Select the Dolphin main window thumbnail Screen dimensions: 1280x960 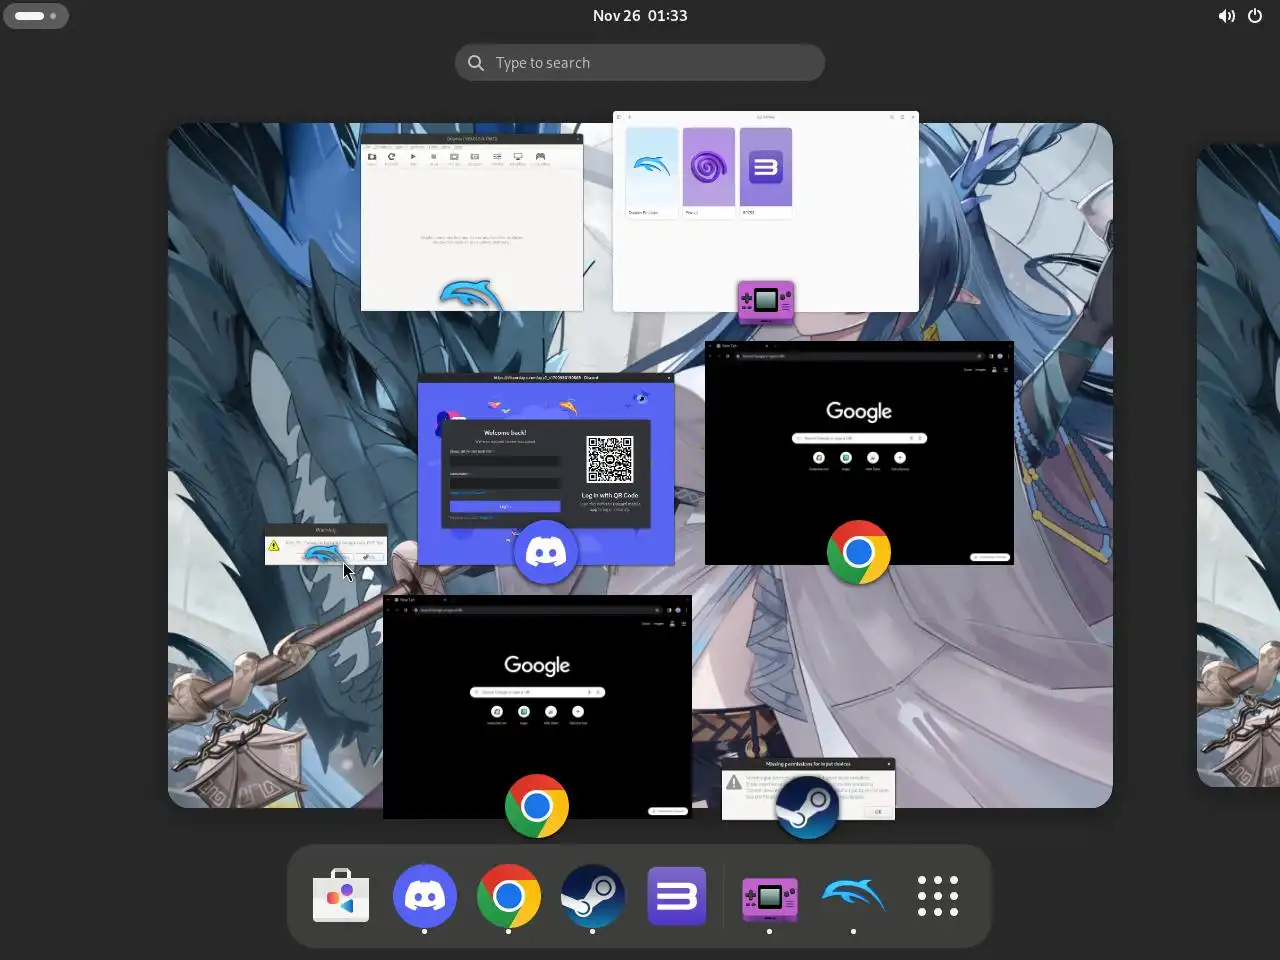point(472,222)
